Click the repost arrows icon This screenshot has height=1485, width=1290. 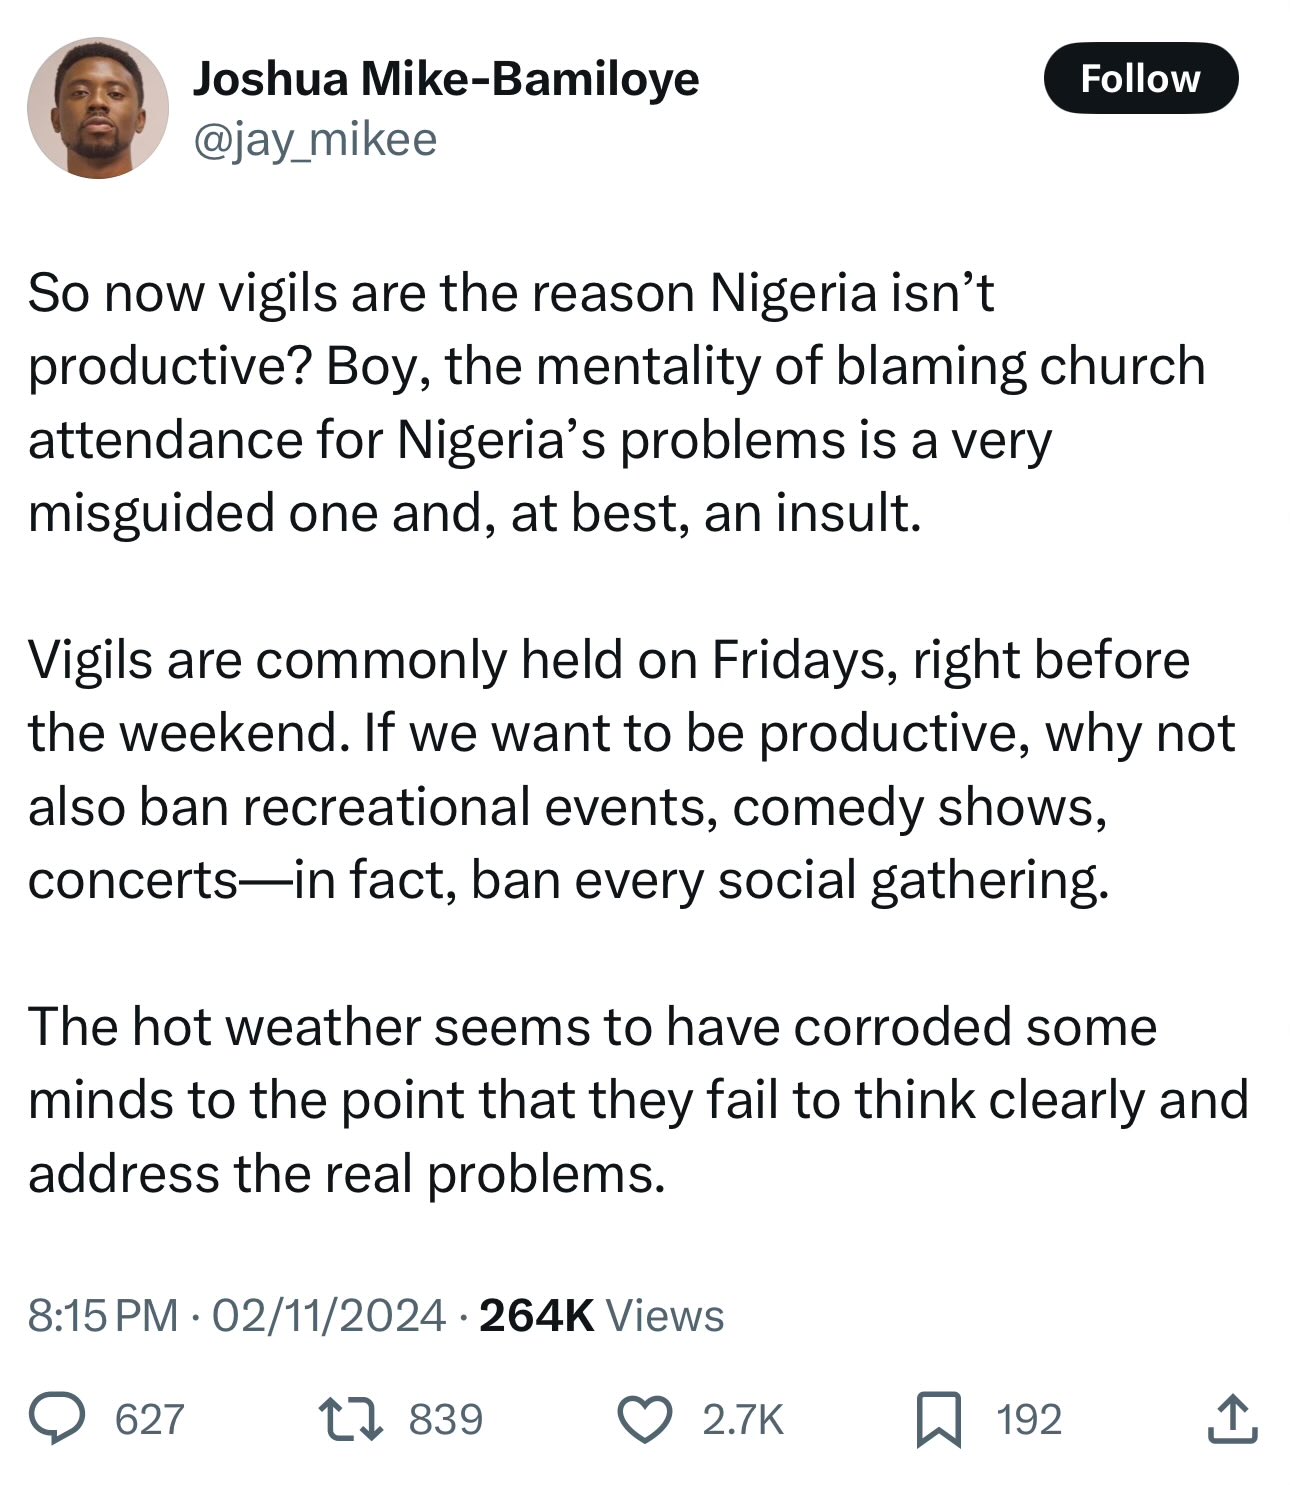349,1419
